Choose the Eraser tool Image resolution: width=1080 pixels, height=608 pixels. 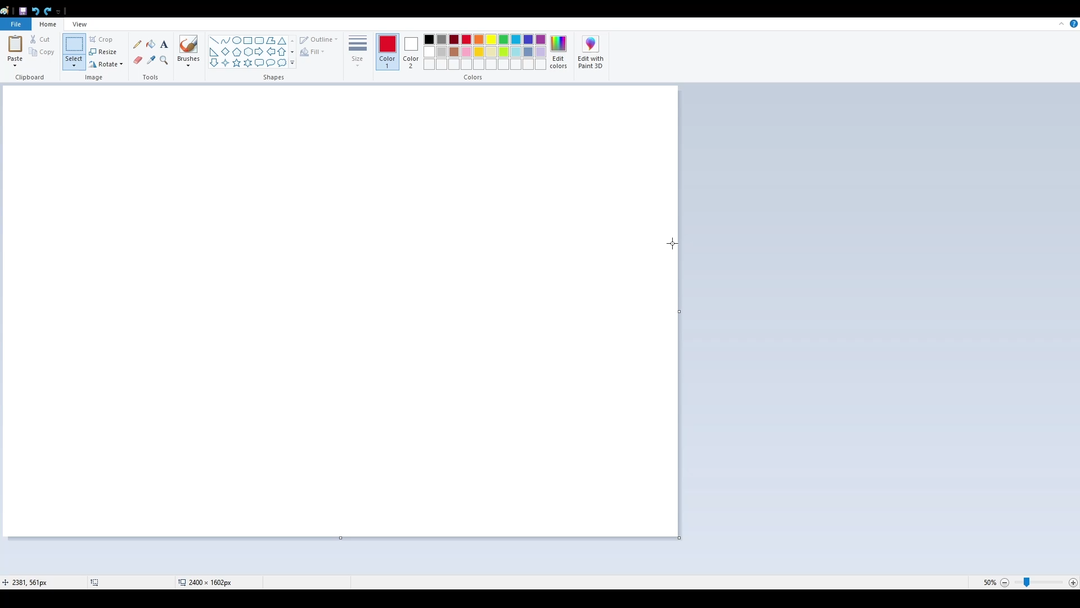point(138,60)
